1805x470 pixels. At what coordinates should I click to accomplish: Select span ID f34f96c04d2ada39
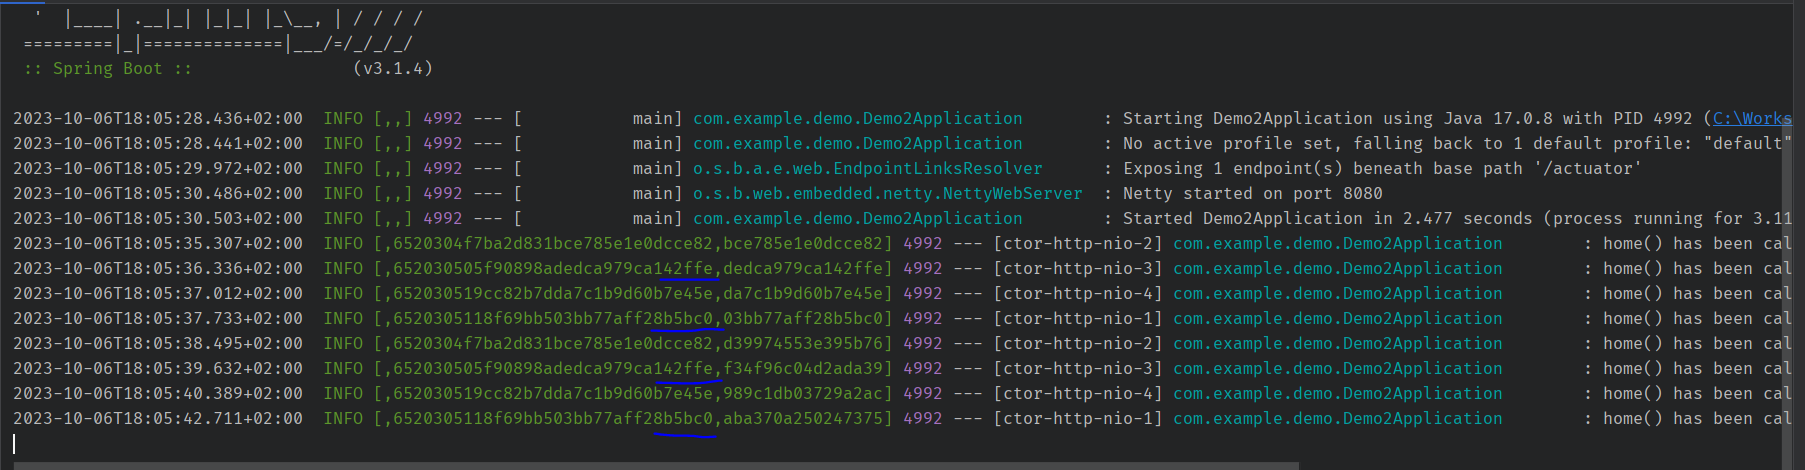pos(803,368)
